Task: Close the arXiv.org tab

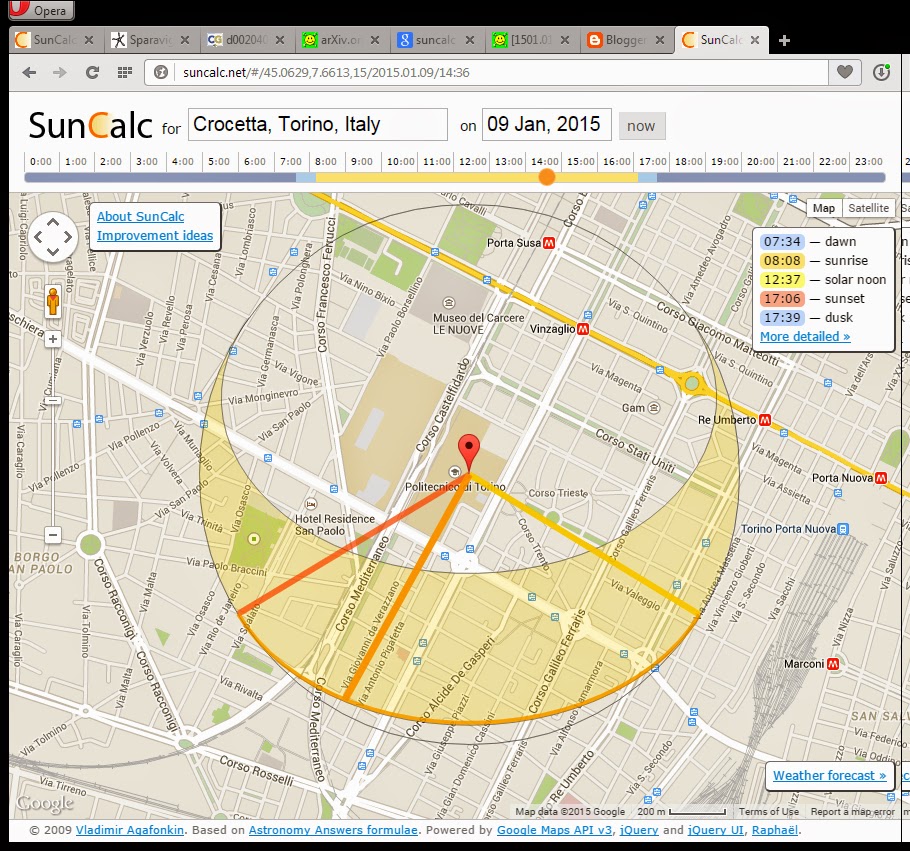Action: (x=375, y=40)
